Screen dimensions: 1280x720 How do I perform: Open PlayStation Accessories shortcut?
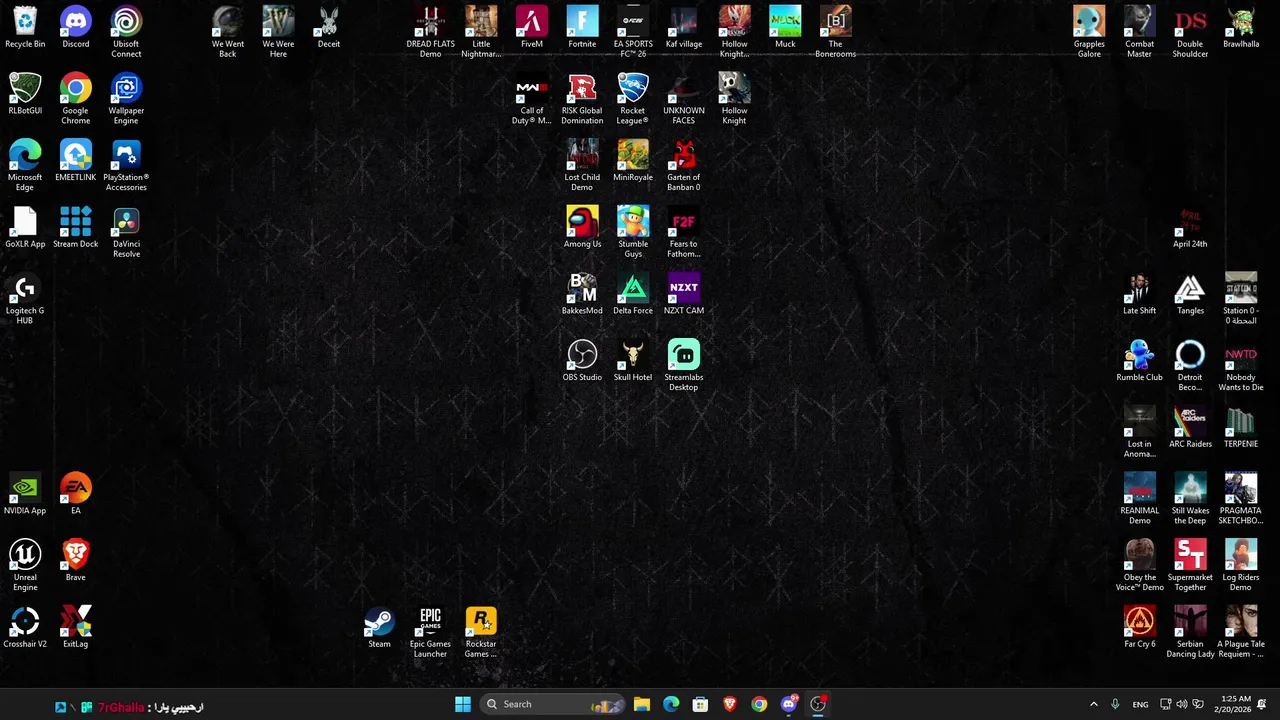click(x=126, y=166)
